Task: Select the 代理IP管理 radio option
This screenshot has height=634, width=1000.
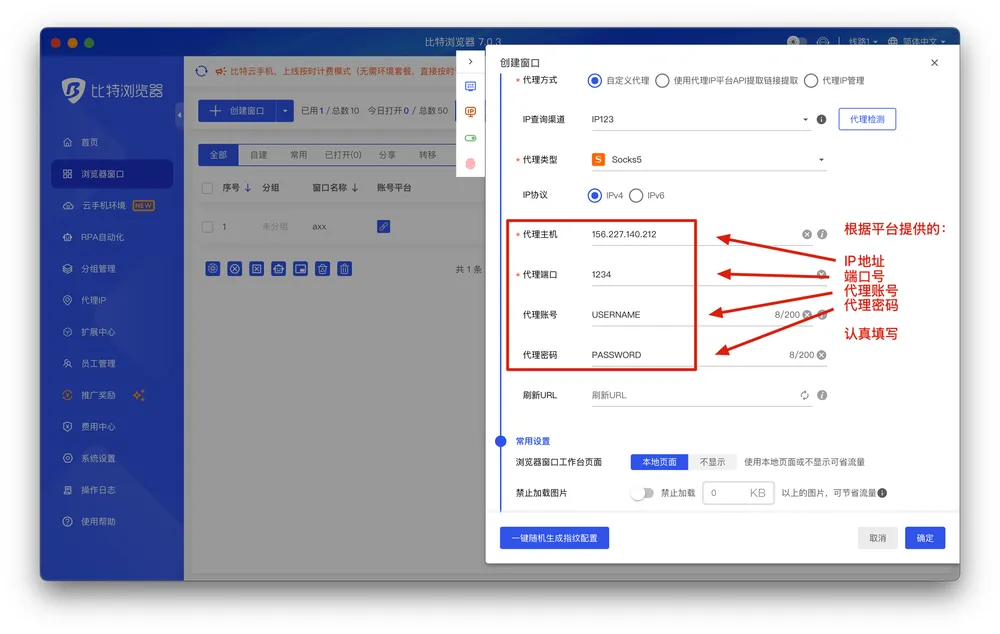Action: point(811,81)
